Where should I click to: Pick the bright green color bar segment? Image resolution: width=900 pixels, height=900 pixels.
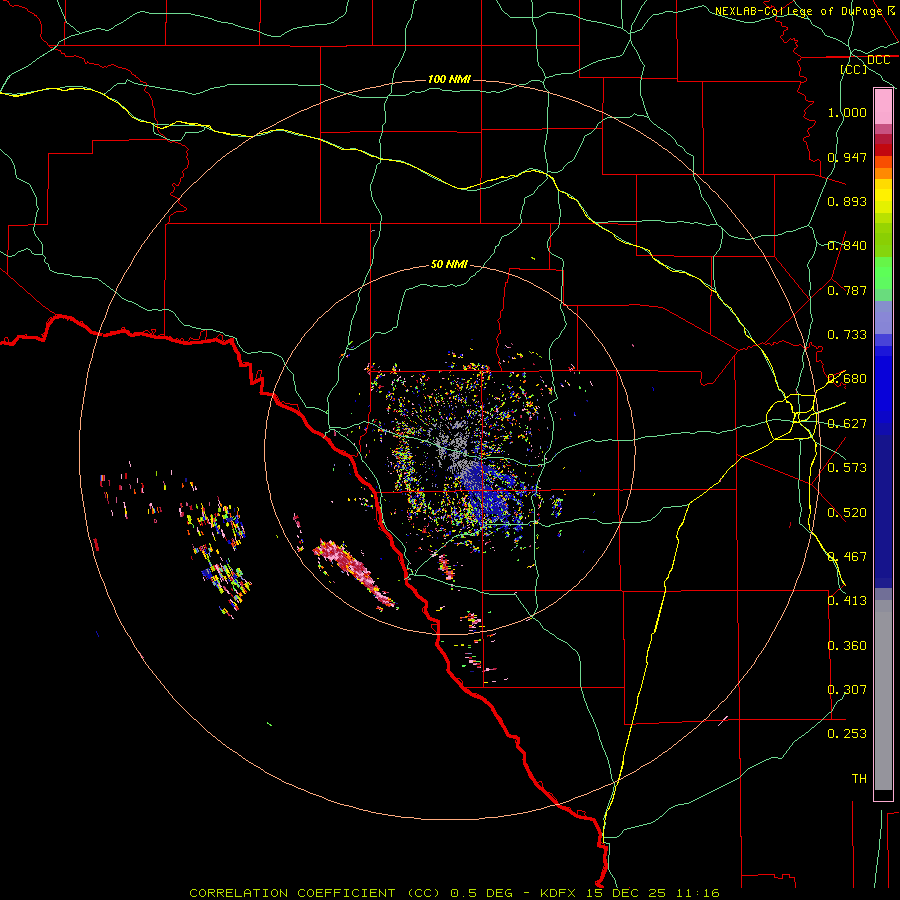click(x=883, y=273)
